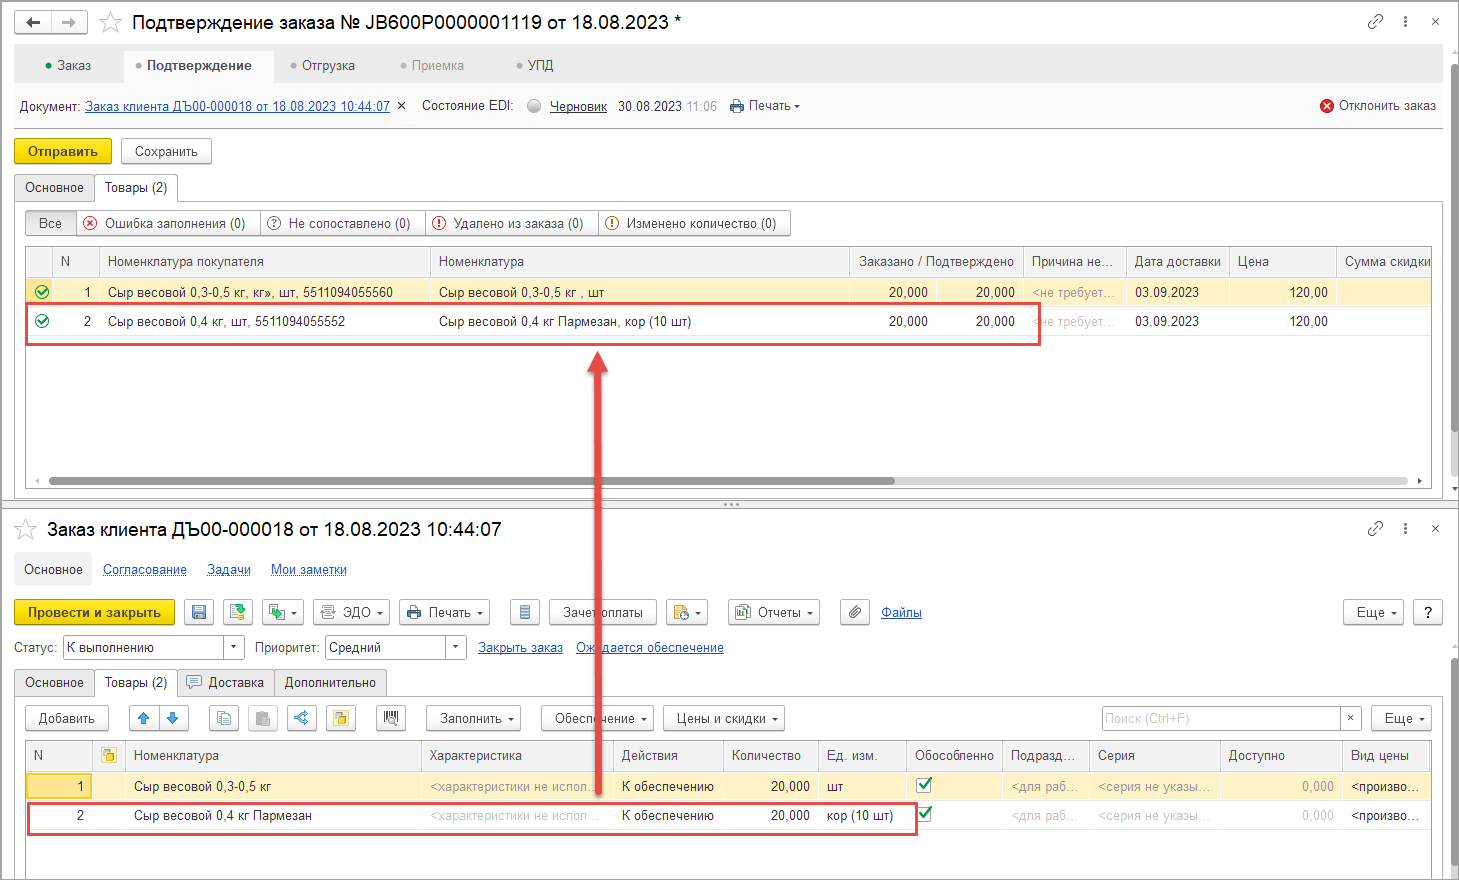1459x880 pixels.
Task: Click the horizontal scrollbar in confirmation table
Action: pyautogui.click(x=470, y=481)
